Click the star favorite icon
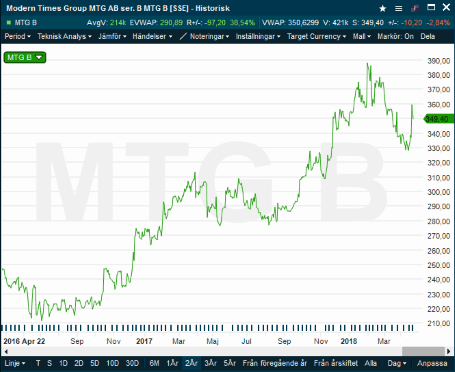The image size is (455, 372). (383, 8)
